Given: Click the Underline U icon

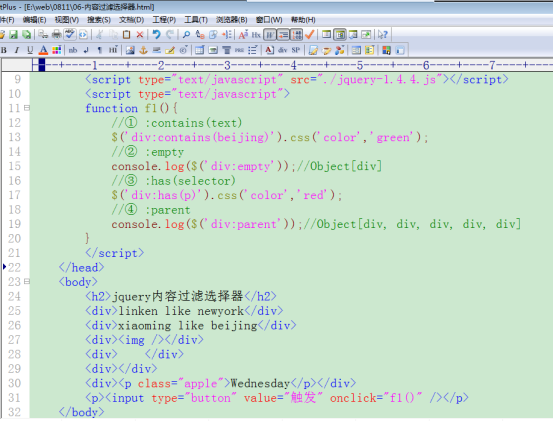Looking at the screenshot, I should point(30,50).
